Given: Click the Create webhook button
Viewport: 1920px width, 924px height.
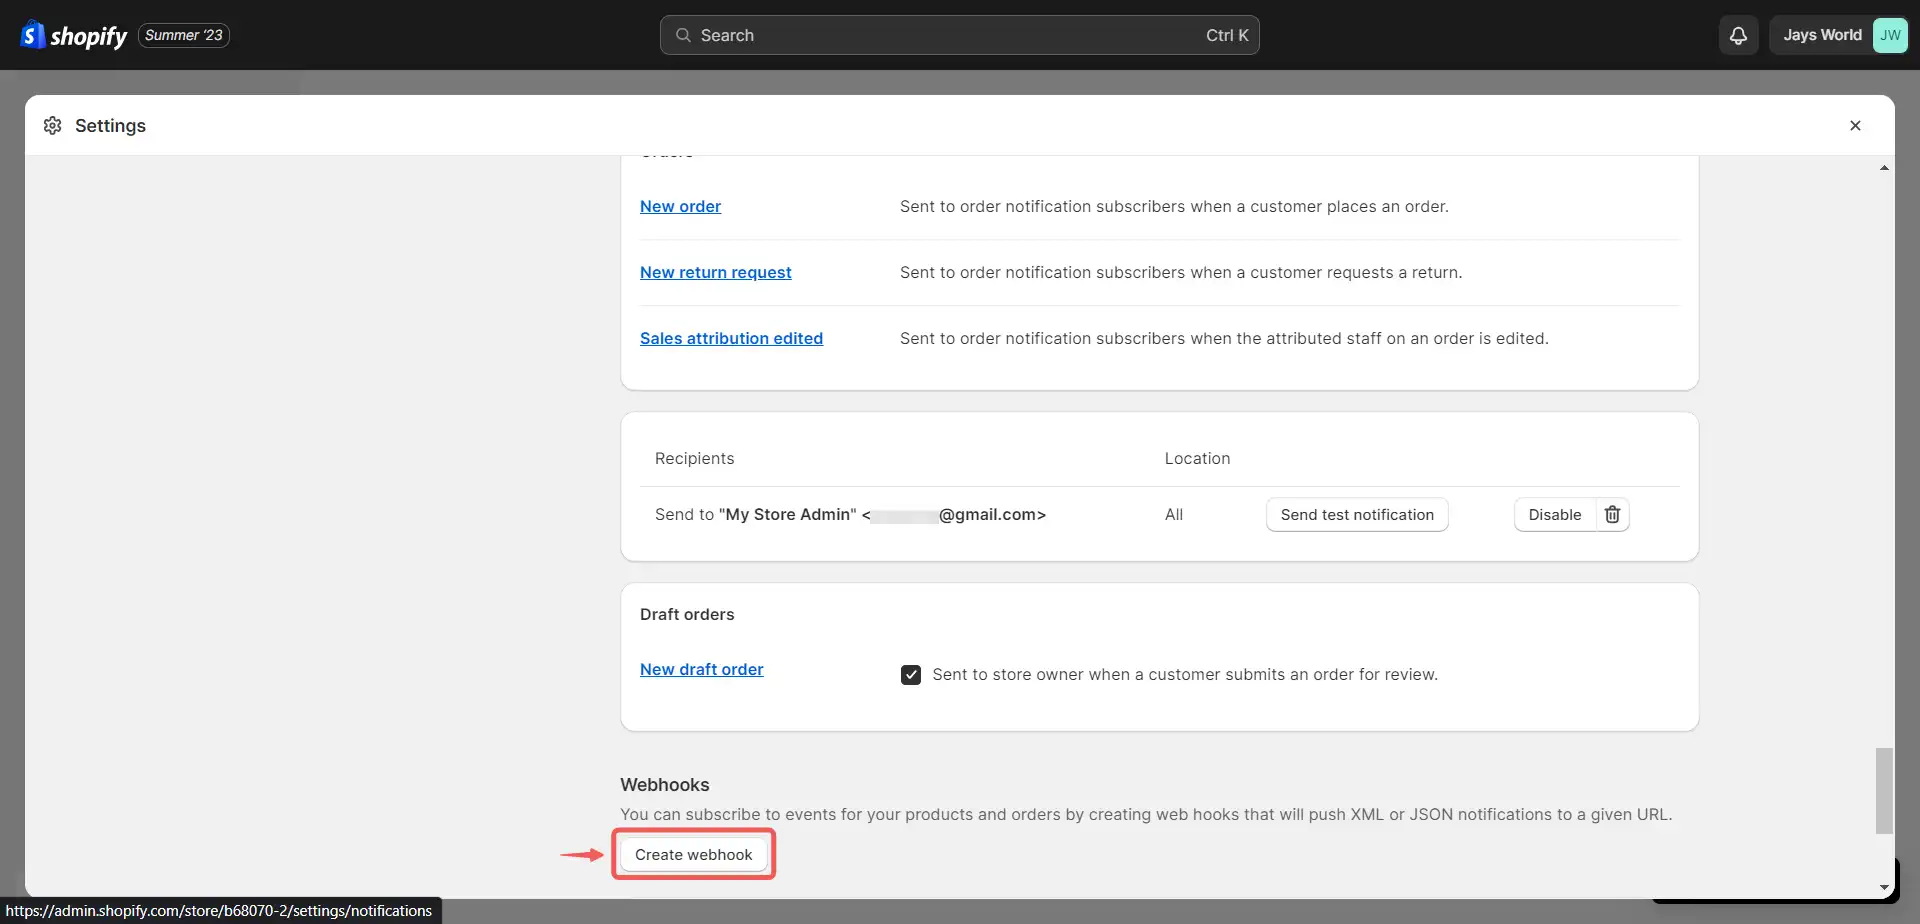Looking at the screenshot, I should click(693, 854).
